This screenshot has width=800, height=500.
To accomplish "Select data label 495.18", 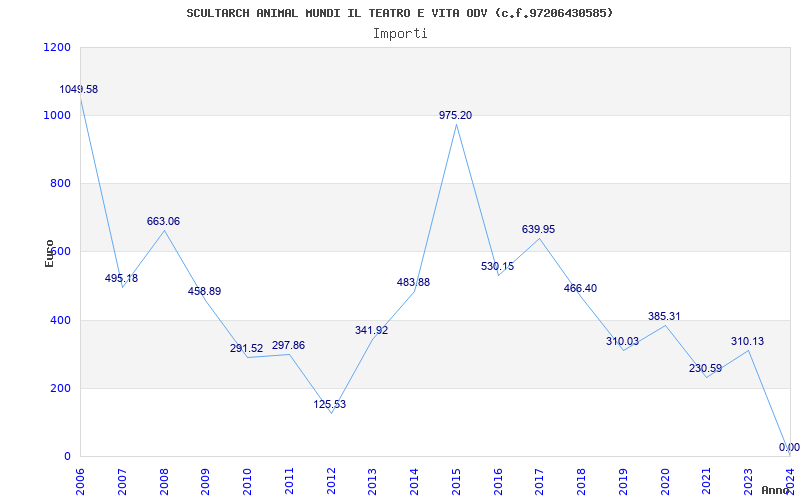I will pos(121,279).
